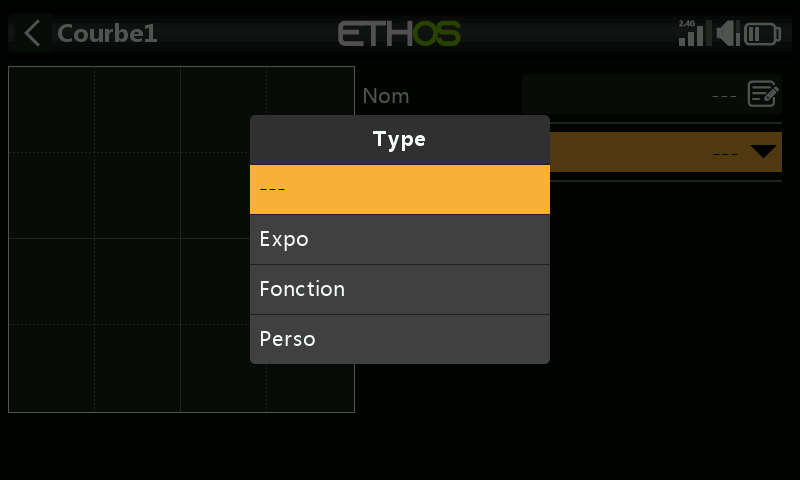Focus the Nom text input field

pyautogui.click(x=652, y=94)
